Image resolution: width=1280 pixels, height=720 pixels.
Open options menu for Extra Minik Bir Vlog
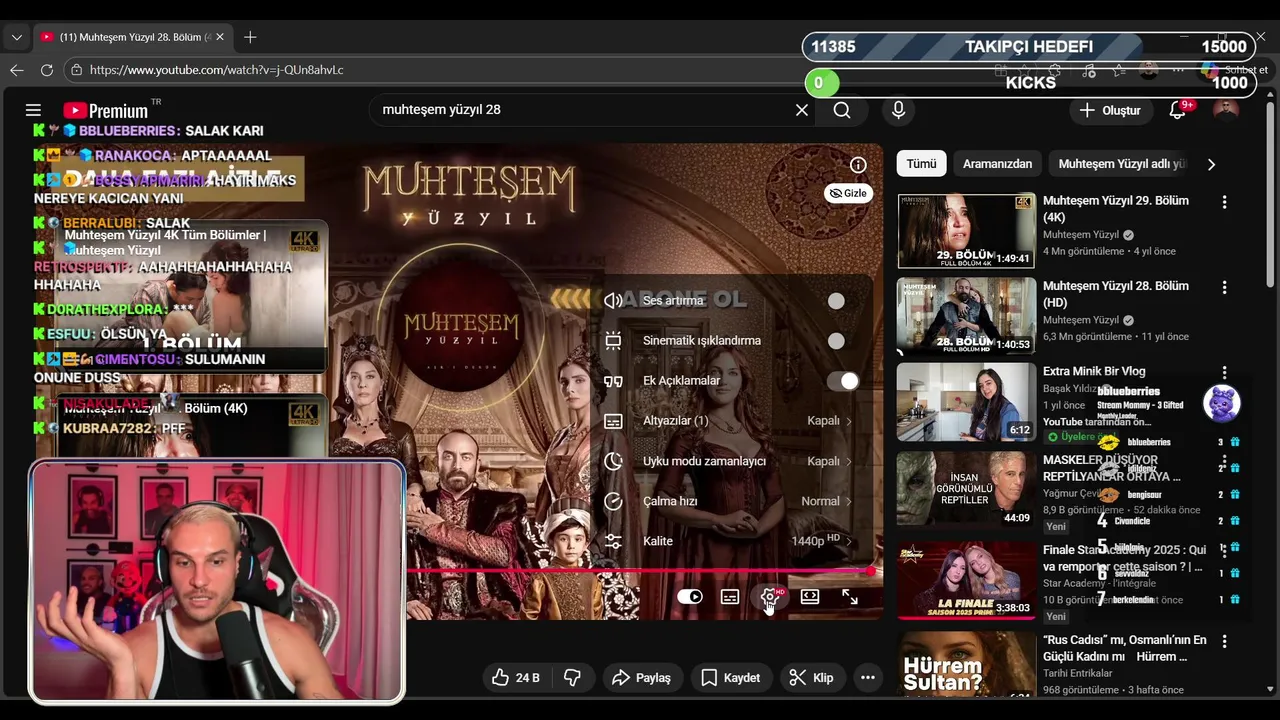(x=1224, y=373)
